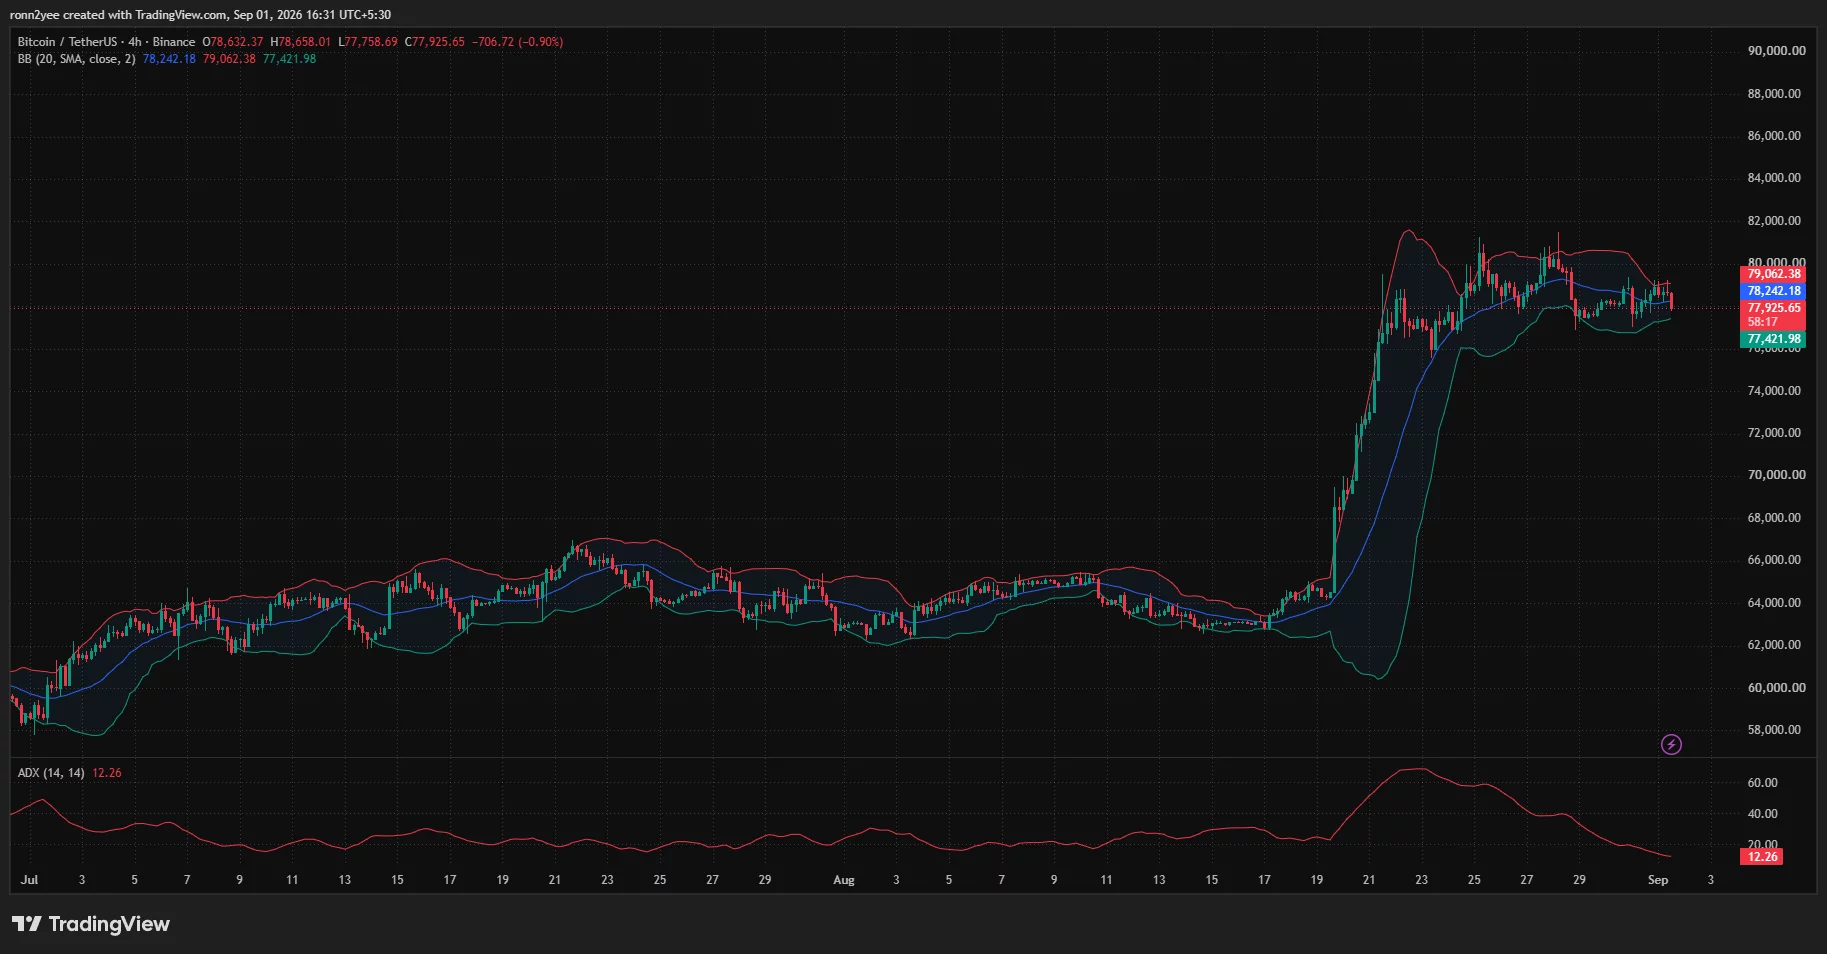The height and width of the screenshot is (954, 1827).
Task: Click the 72,000.00 price axis label
Action: point(1774,433)
